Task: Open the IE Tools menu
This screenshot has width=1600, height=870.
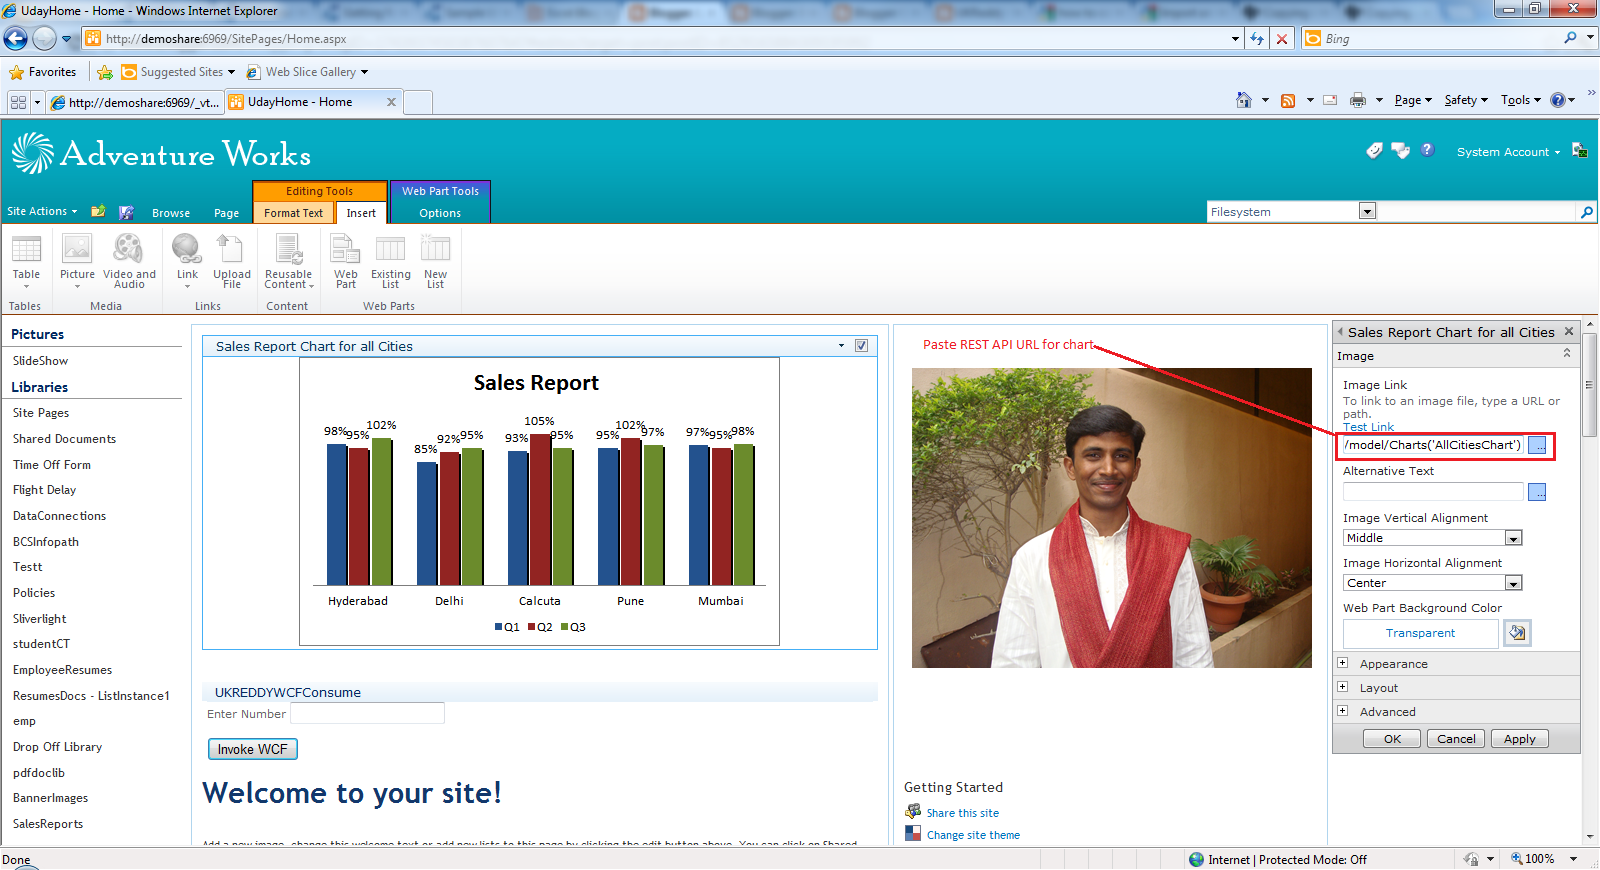Action: [x=1520, y=100]
